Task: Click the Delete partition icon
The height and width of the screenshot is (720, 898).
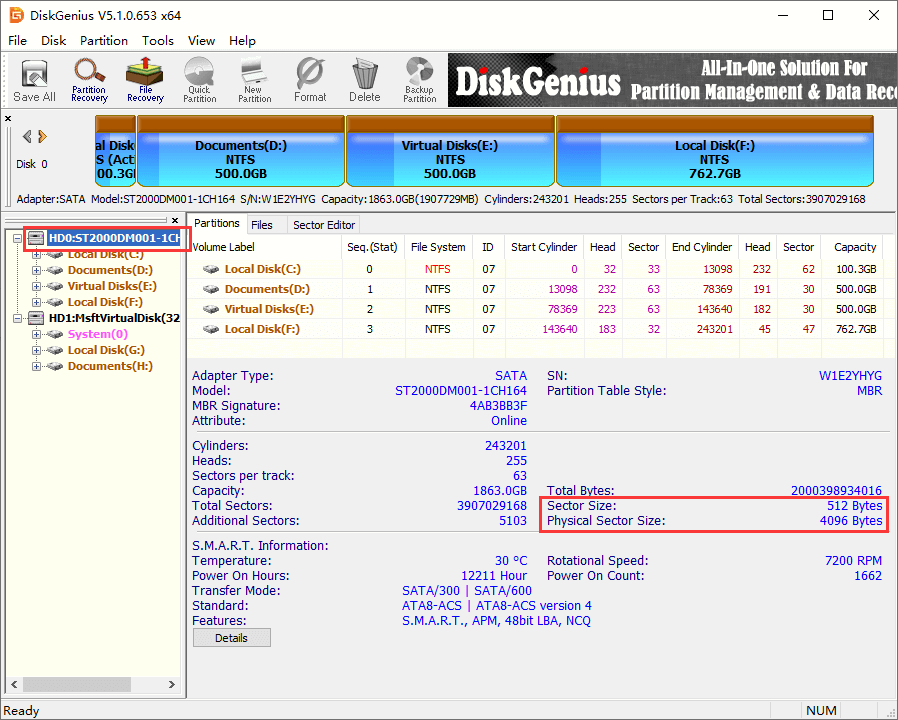Action: 364,80
